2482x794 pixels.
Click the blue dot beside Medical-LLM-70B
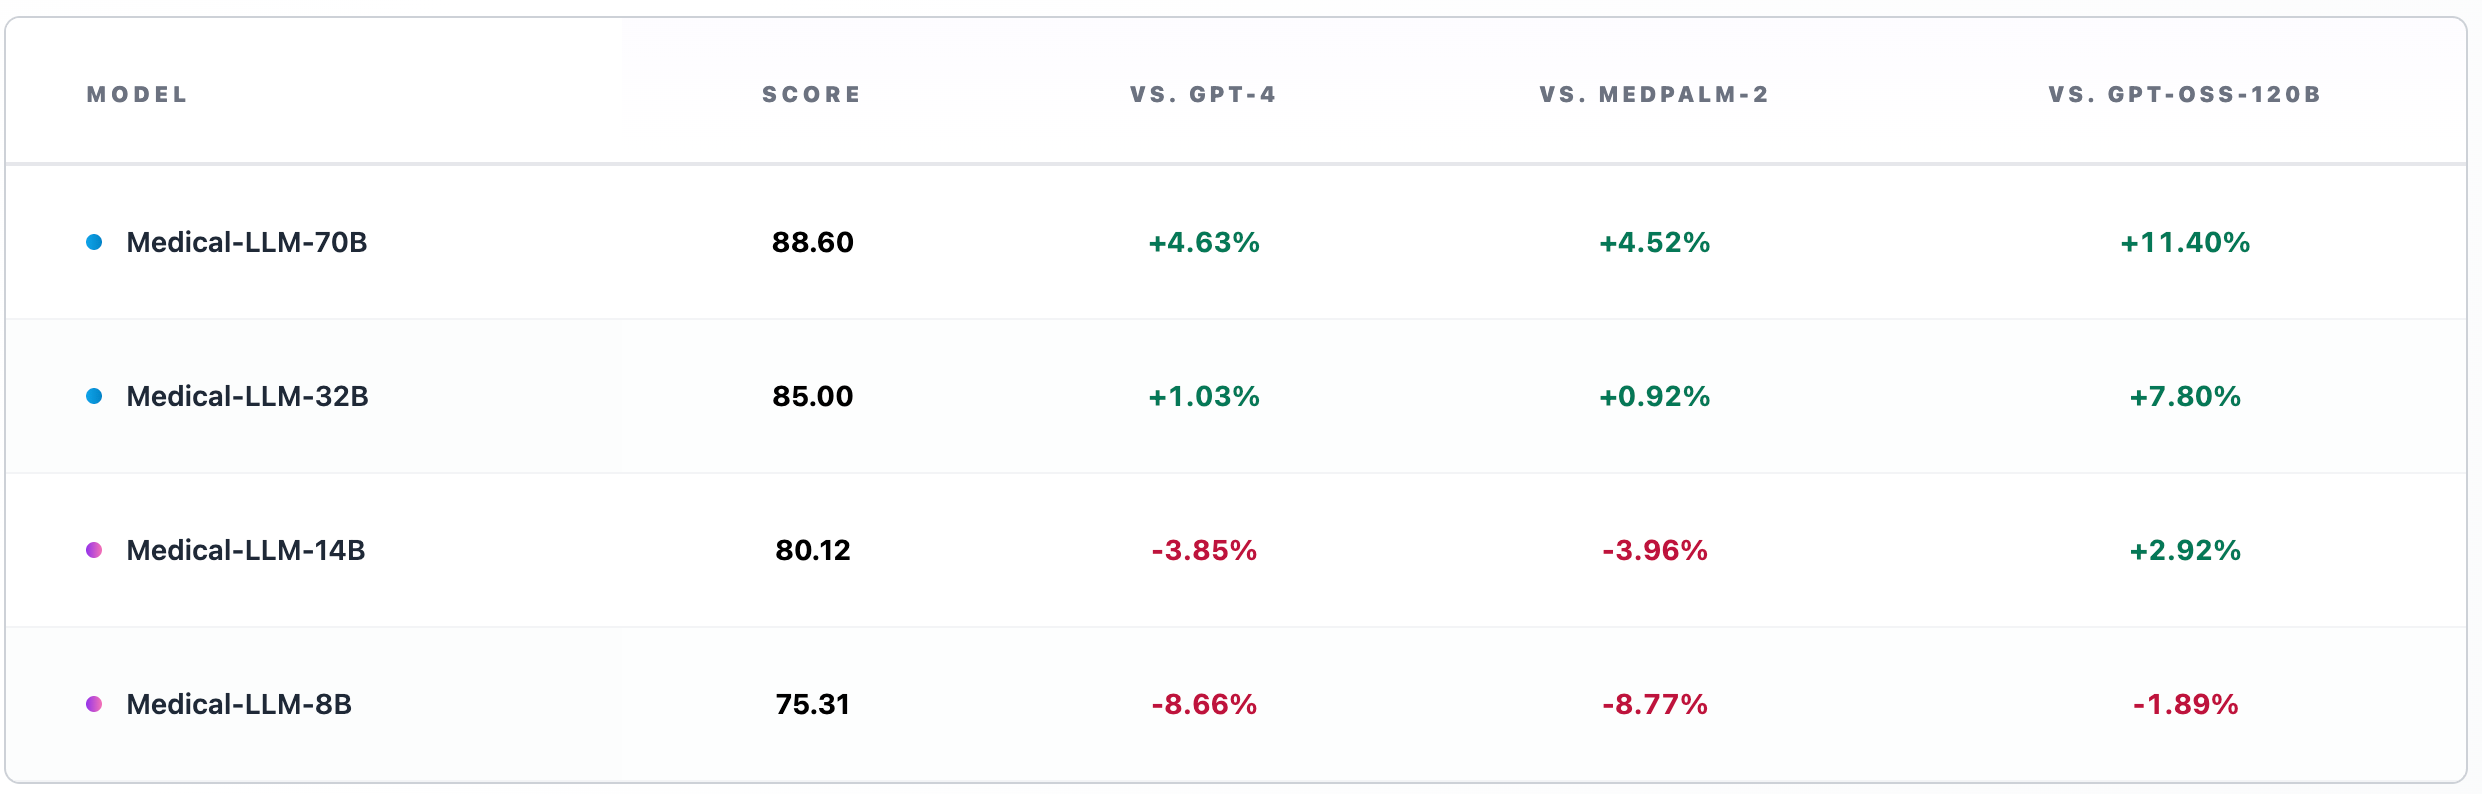[94, 242]
